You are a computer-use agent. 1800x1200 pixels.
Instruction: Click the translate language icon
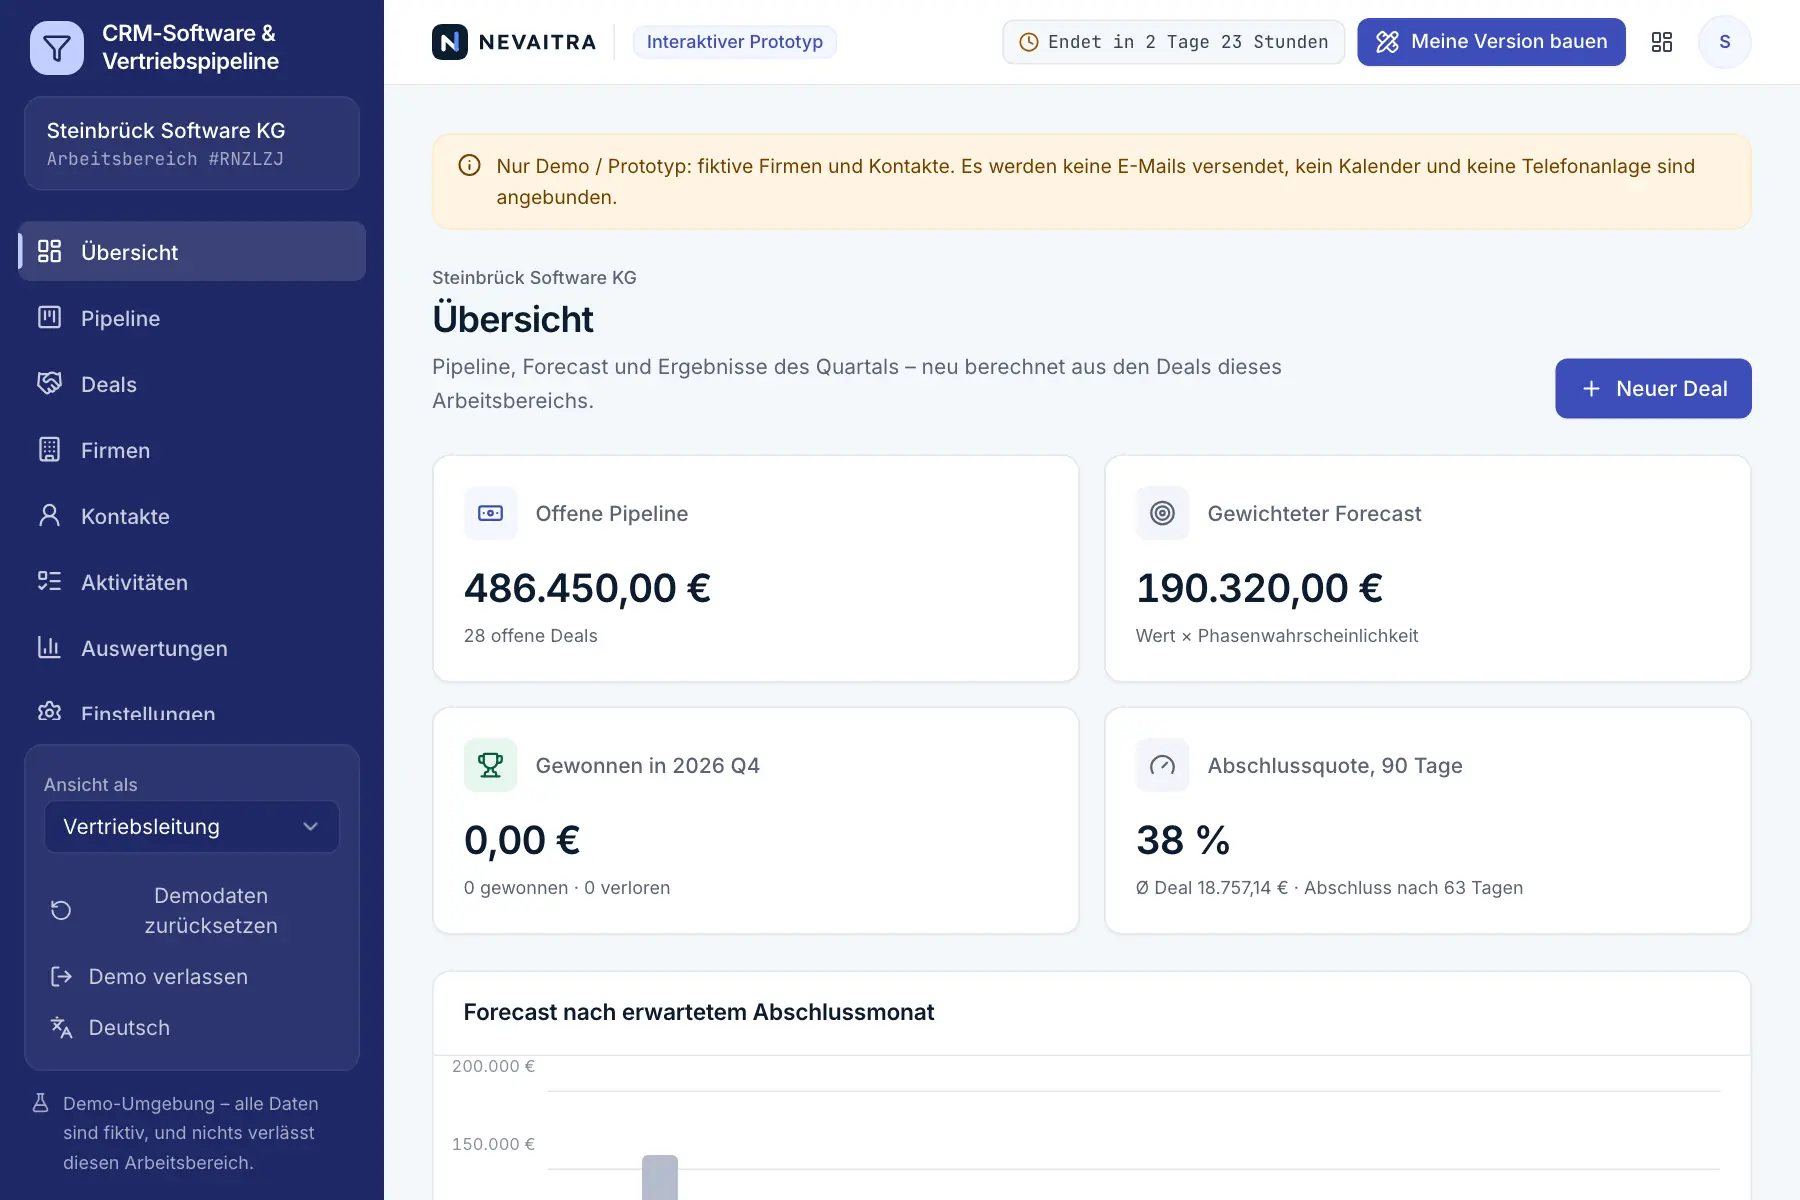coord(61,1028)
